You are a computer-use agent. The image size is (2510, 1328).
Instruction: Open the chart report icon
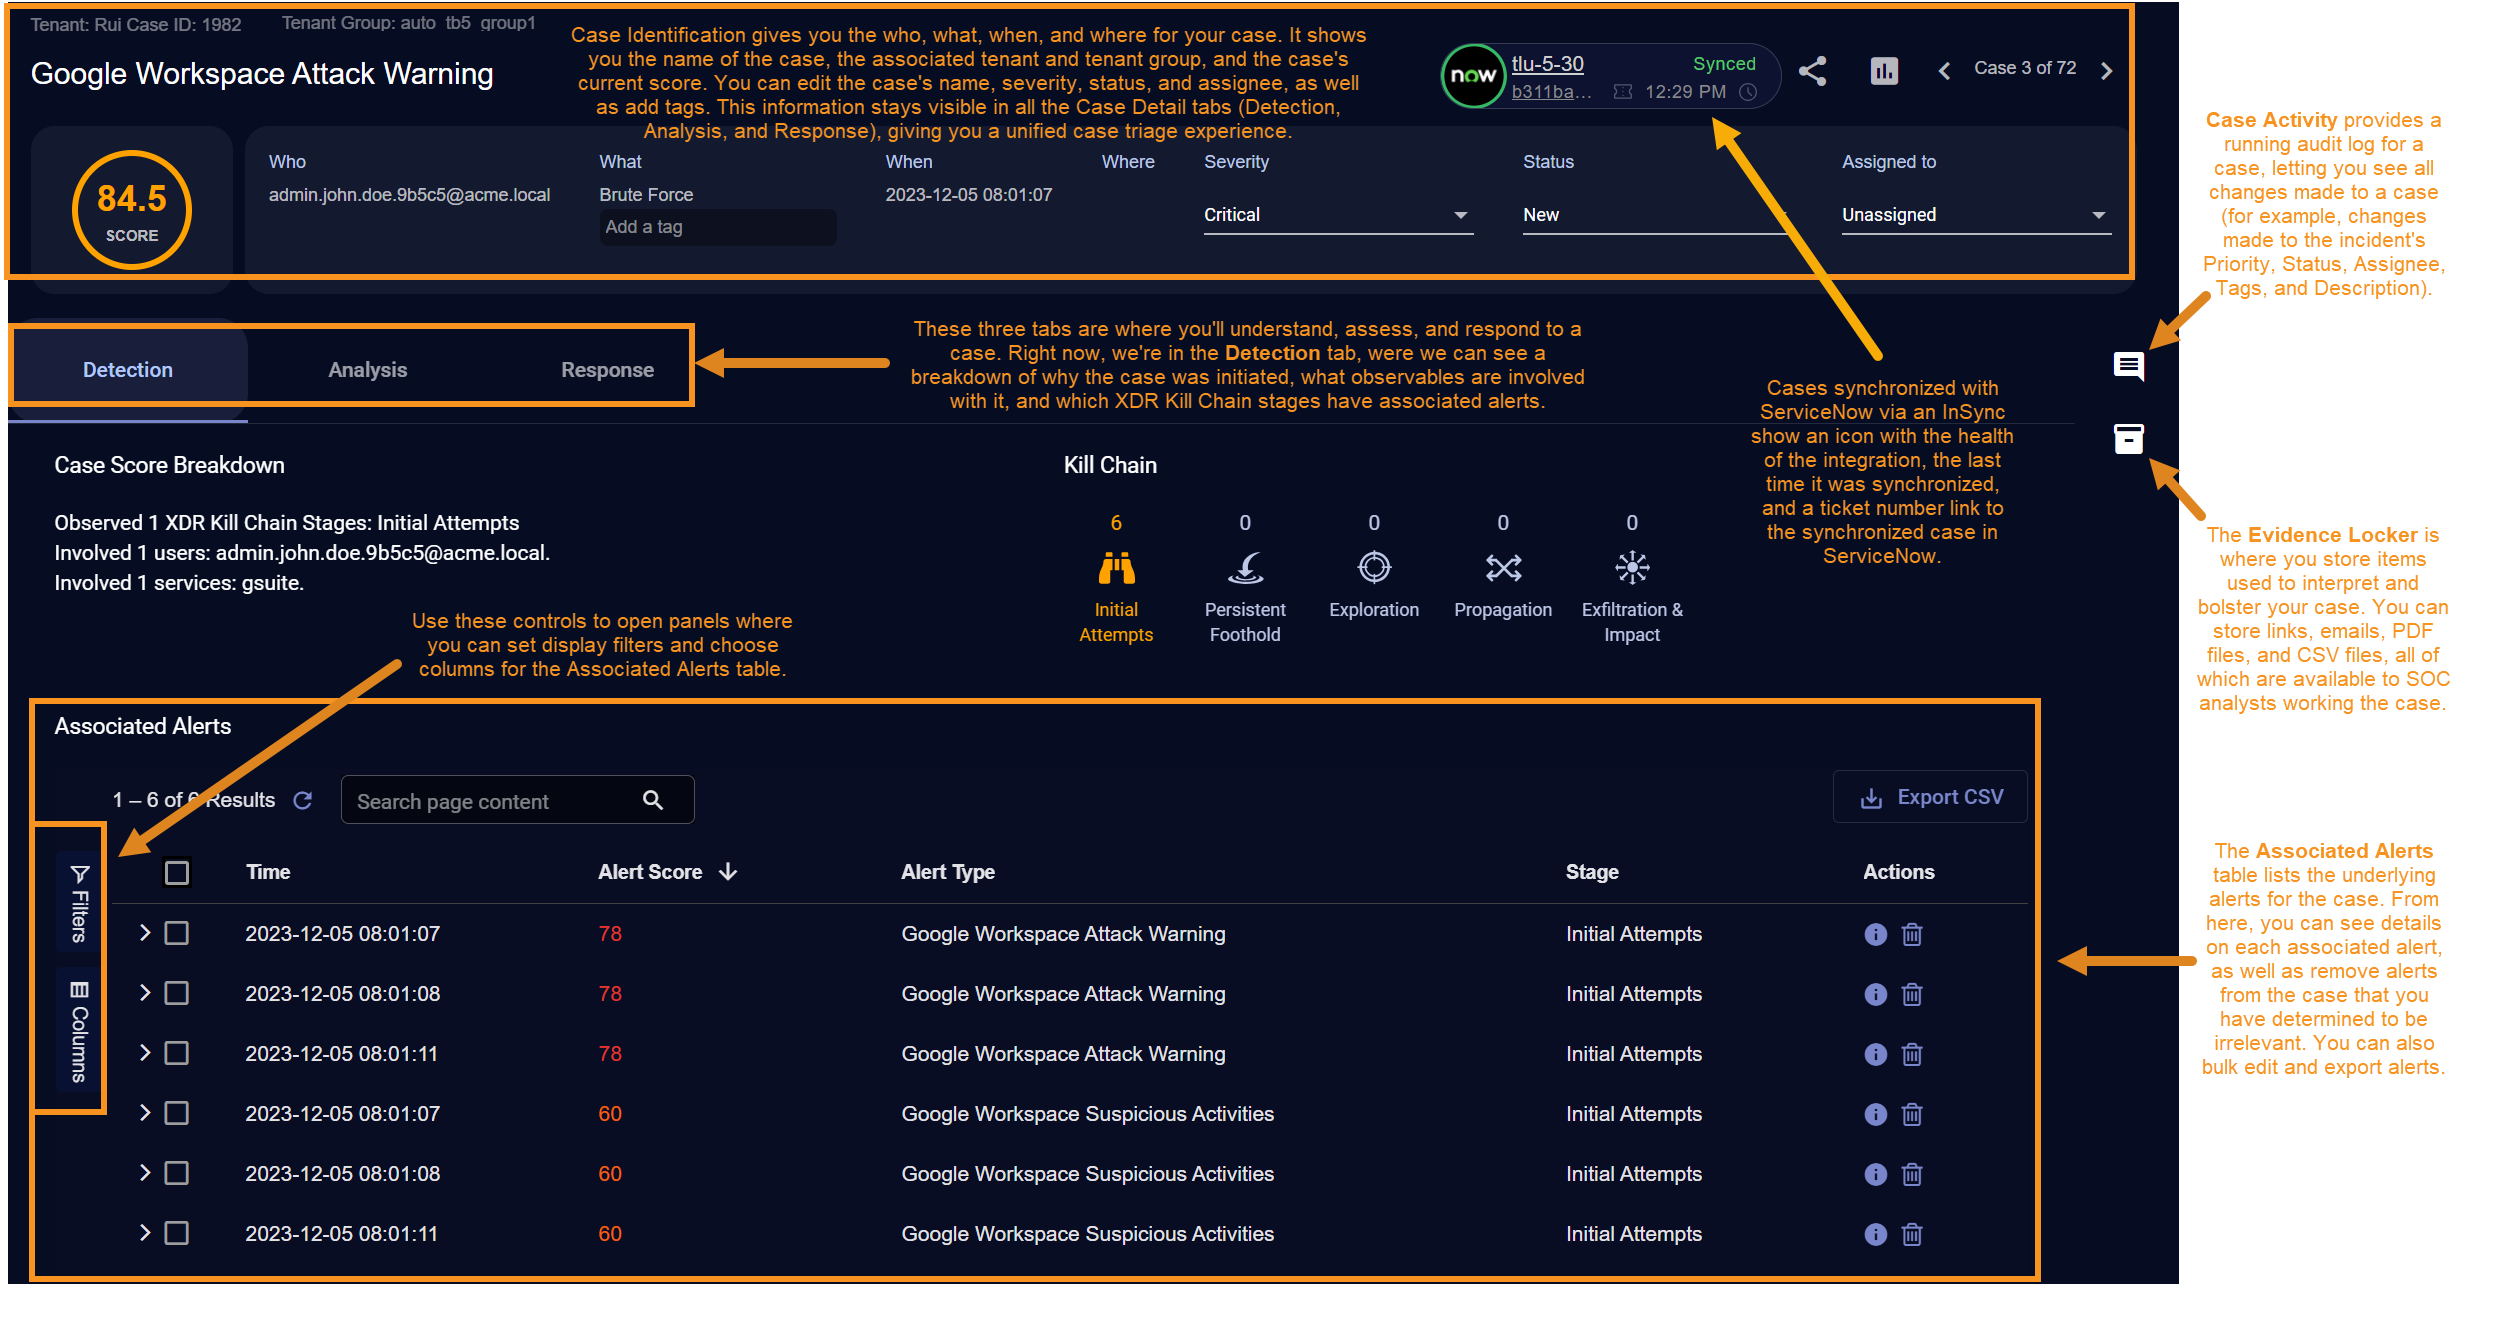pyautogui.click(x=1884, y=71)
